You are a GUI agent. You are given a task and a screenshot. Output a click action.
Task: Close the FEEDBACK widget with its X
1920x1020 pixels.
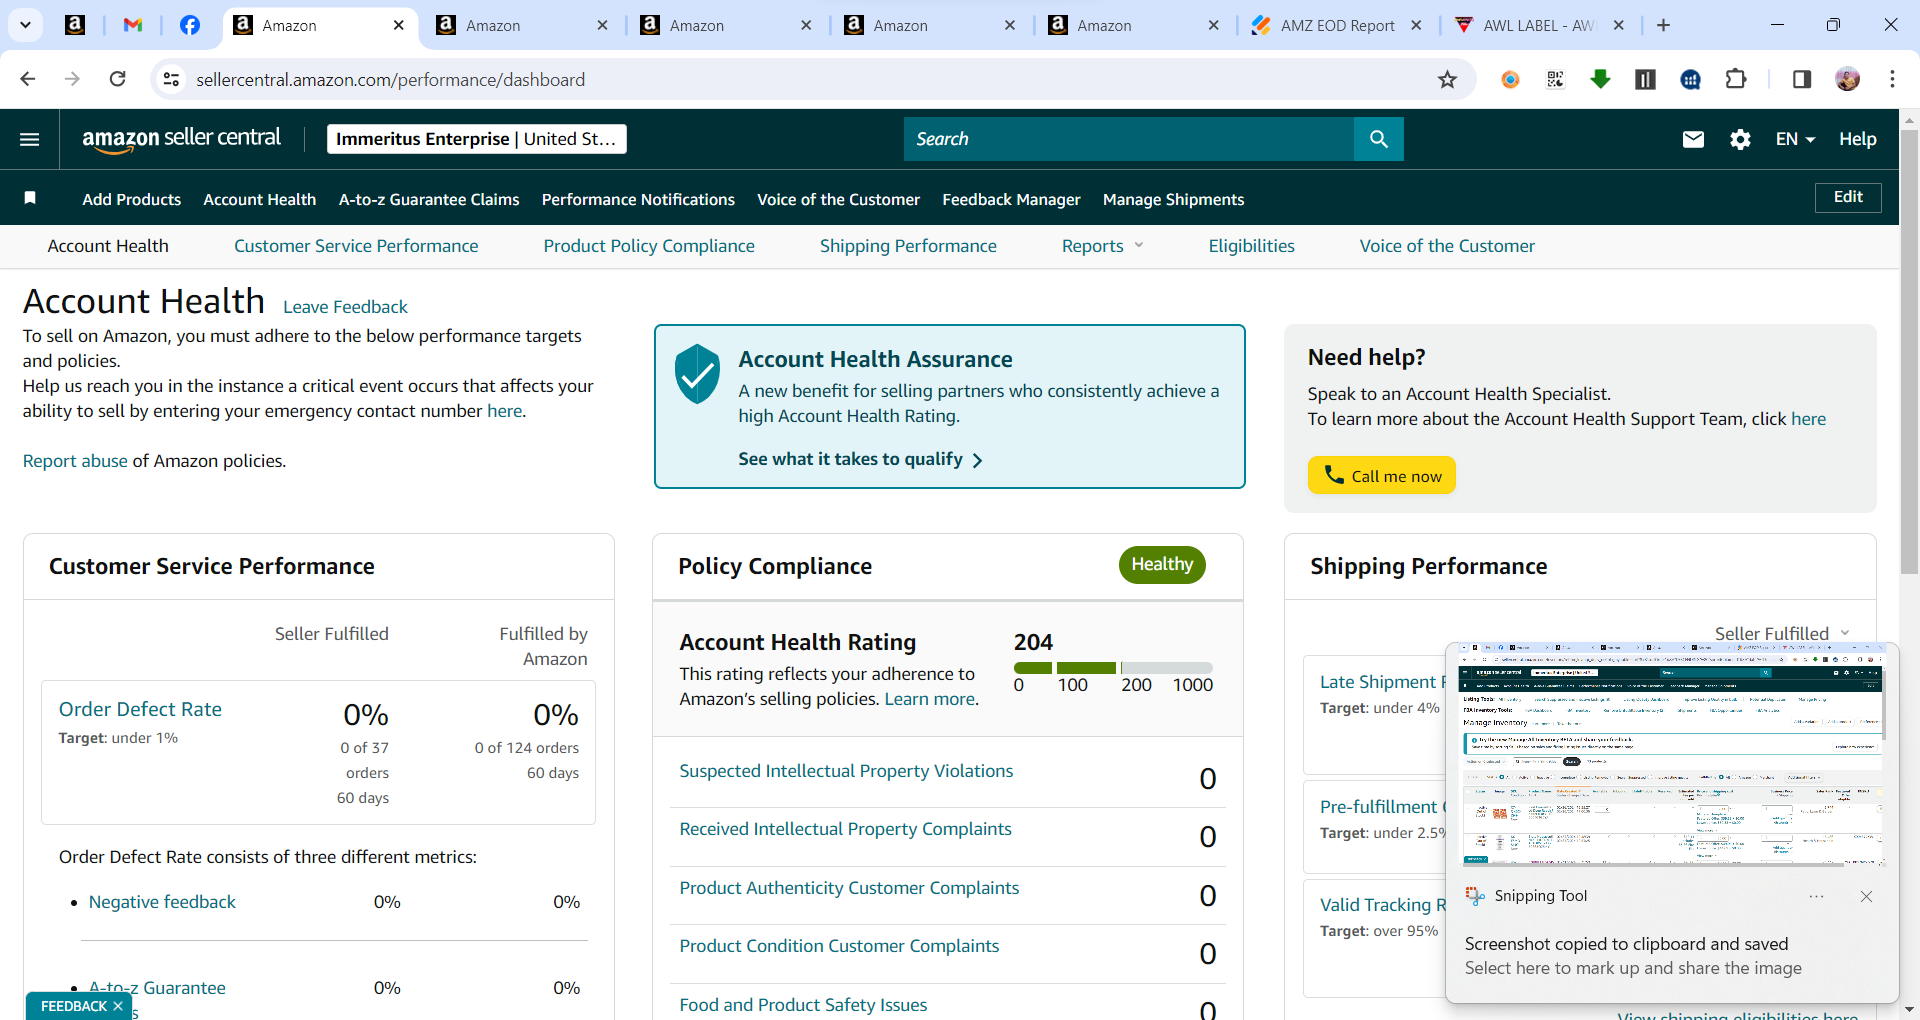tap(118, 1006)
